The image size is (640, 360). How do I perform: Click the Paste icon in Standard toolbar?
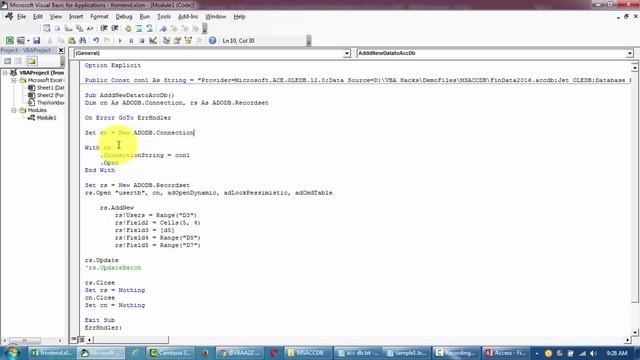coord(71,40)
